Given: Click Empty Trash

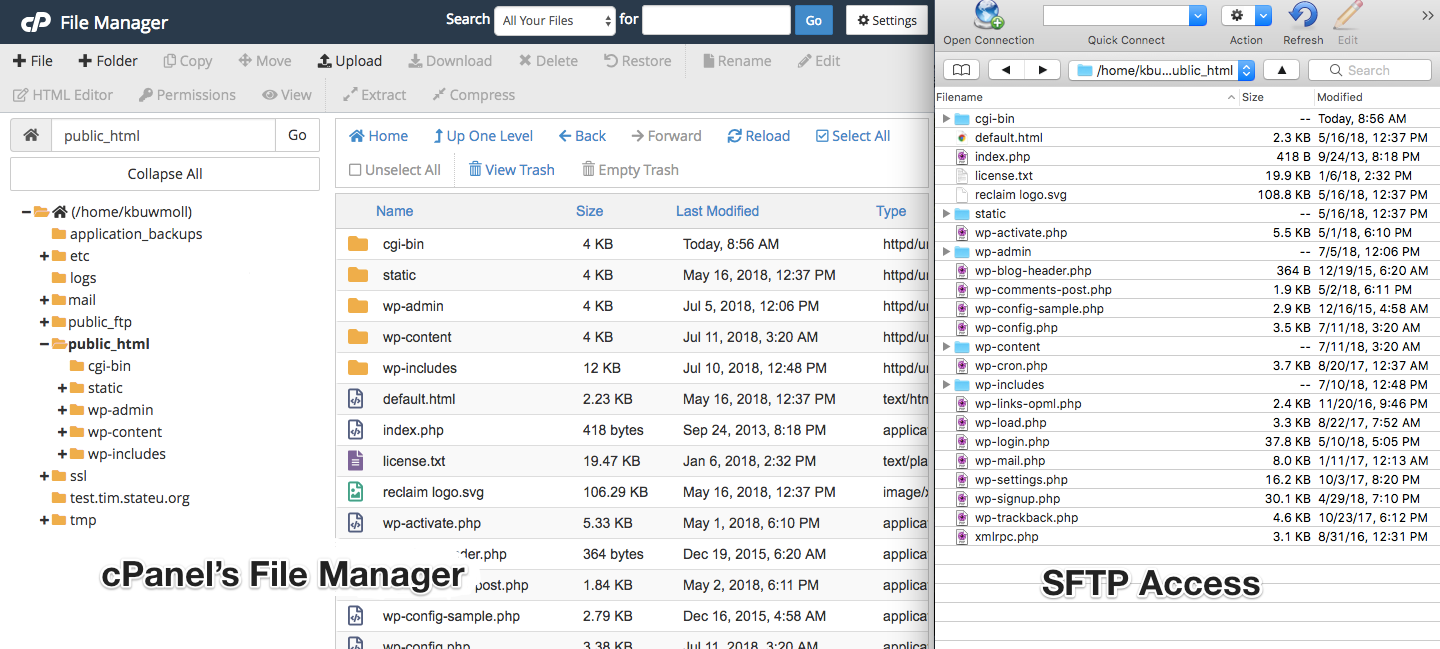Looking at the screenshot, I should (630, 170).
